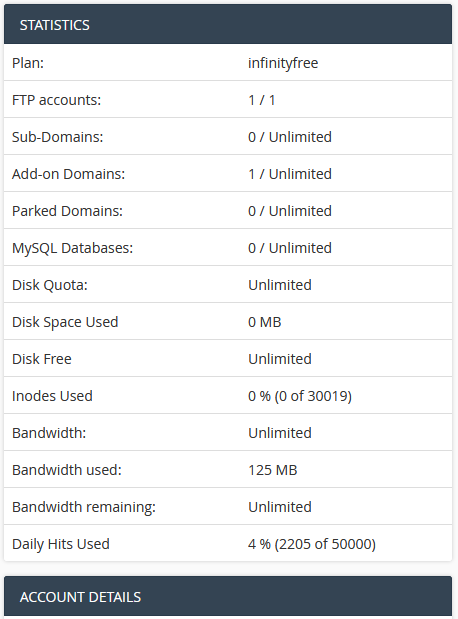Click the Bandwidth remaining label
458x619 pixels.
tap(84, 507)
